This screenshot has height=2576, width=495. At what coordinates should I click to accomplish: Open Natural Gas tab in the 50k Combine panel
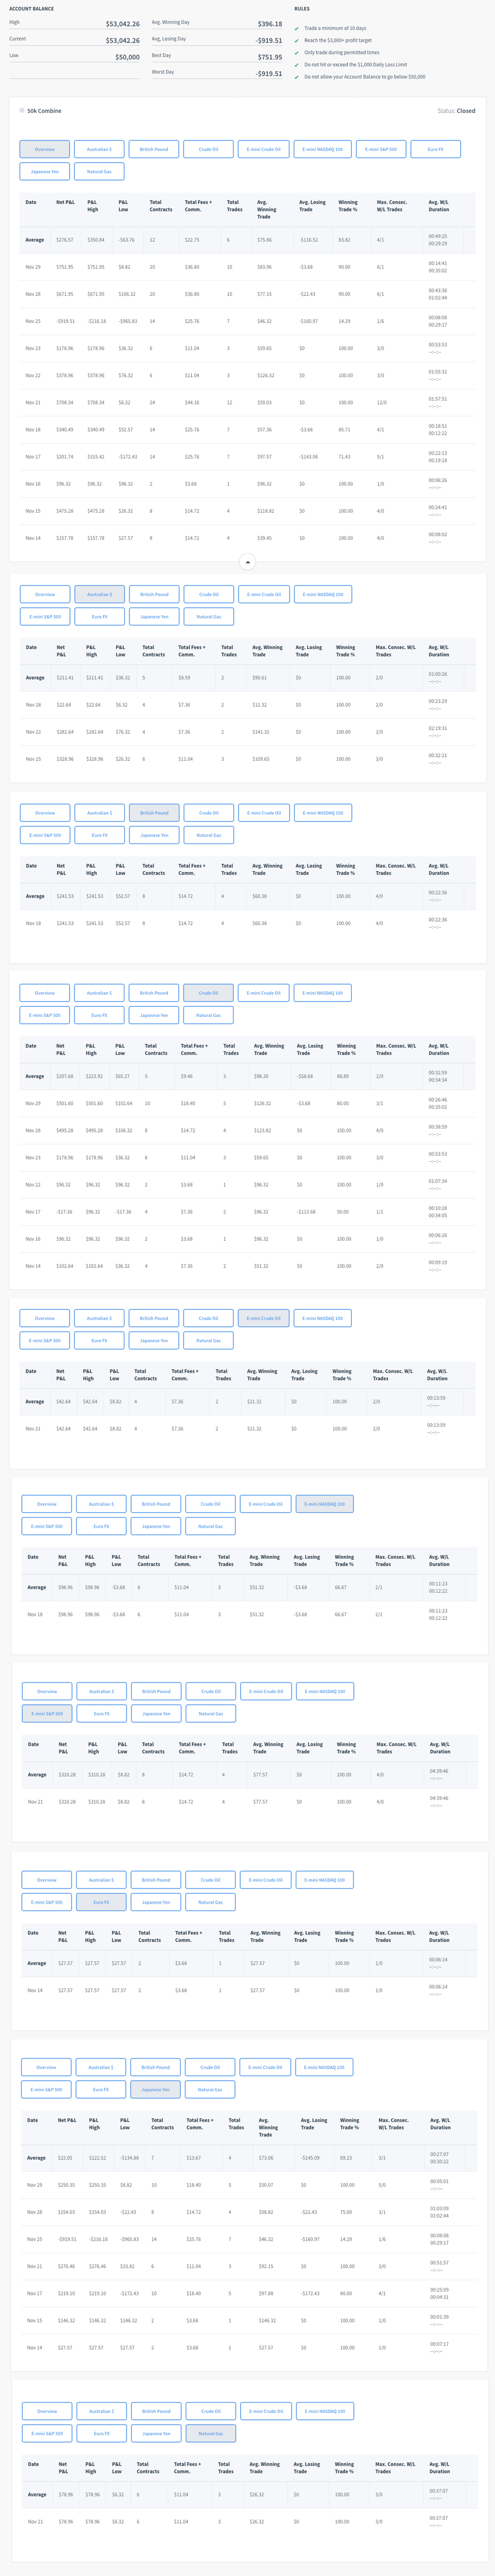pyautogui.click(x=99, y=171)
